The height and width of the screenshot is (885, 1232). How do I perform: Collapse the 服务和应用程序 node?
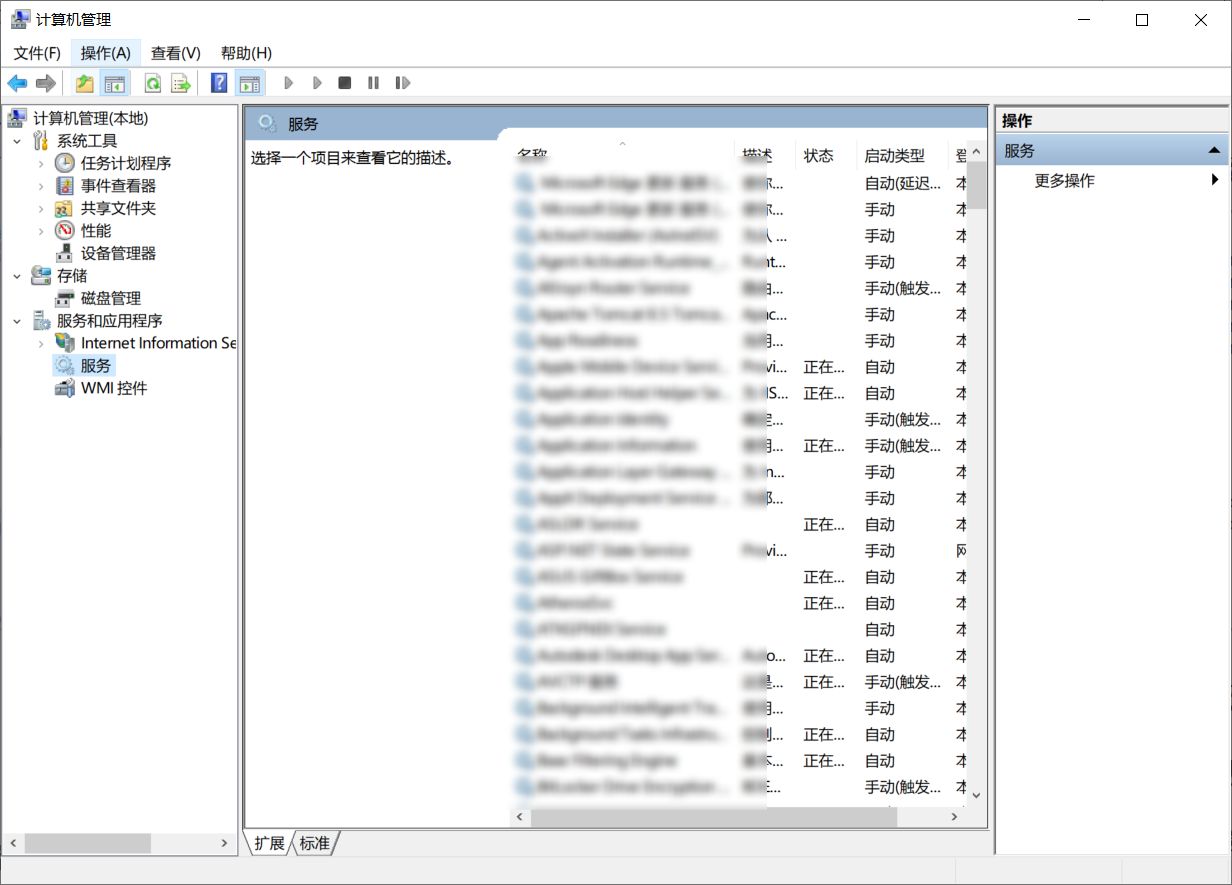click(17, 321)
